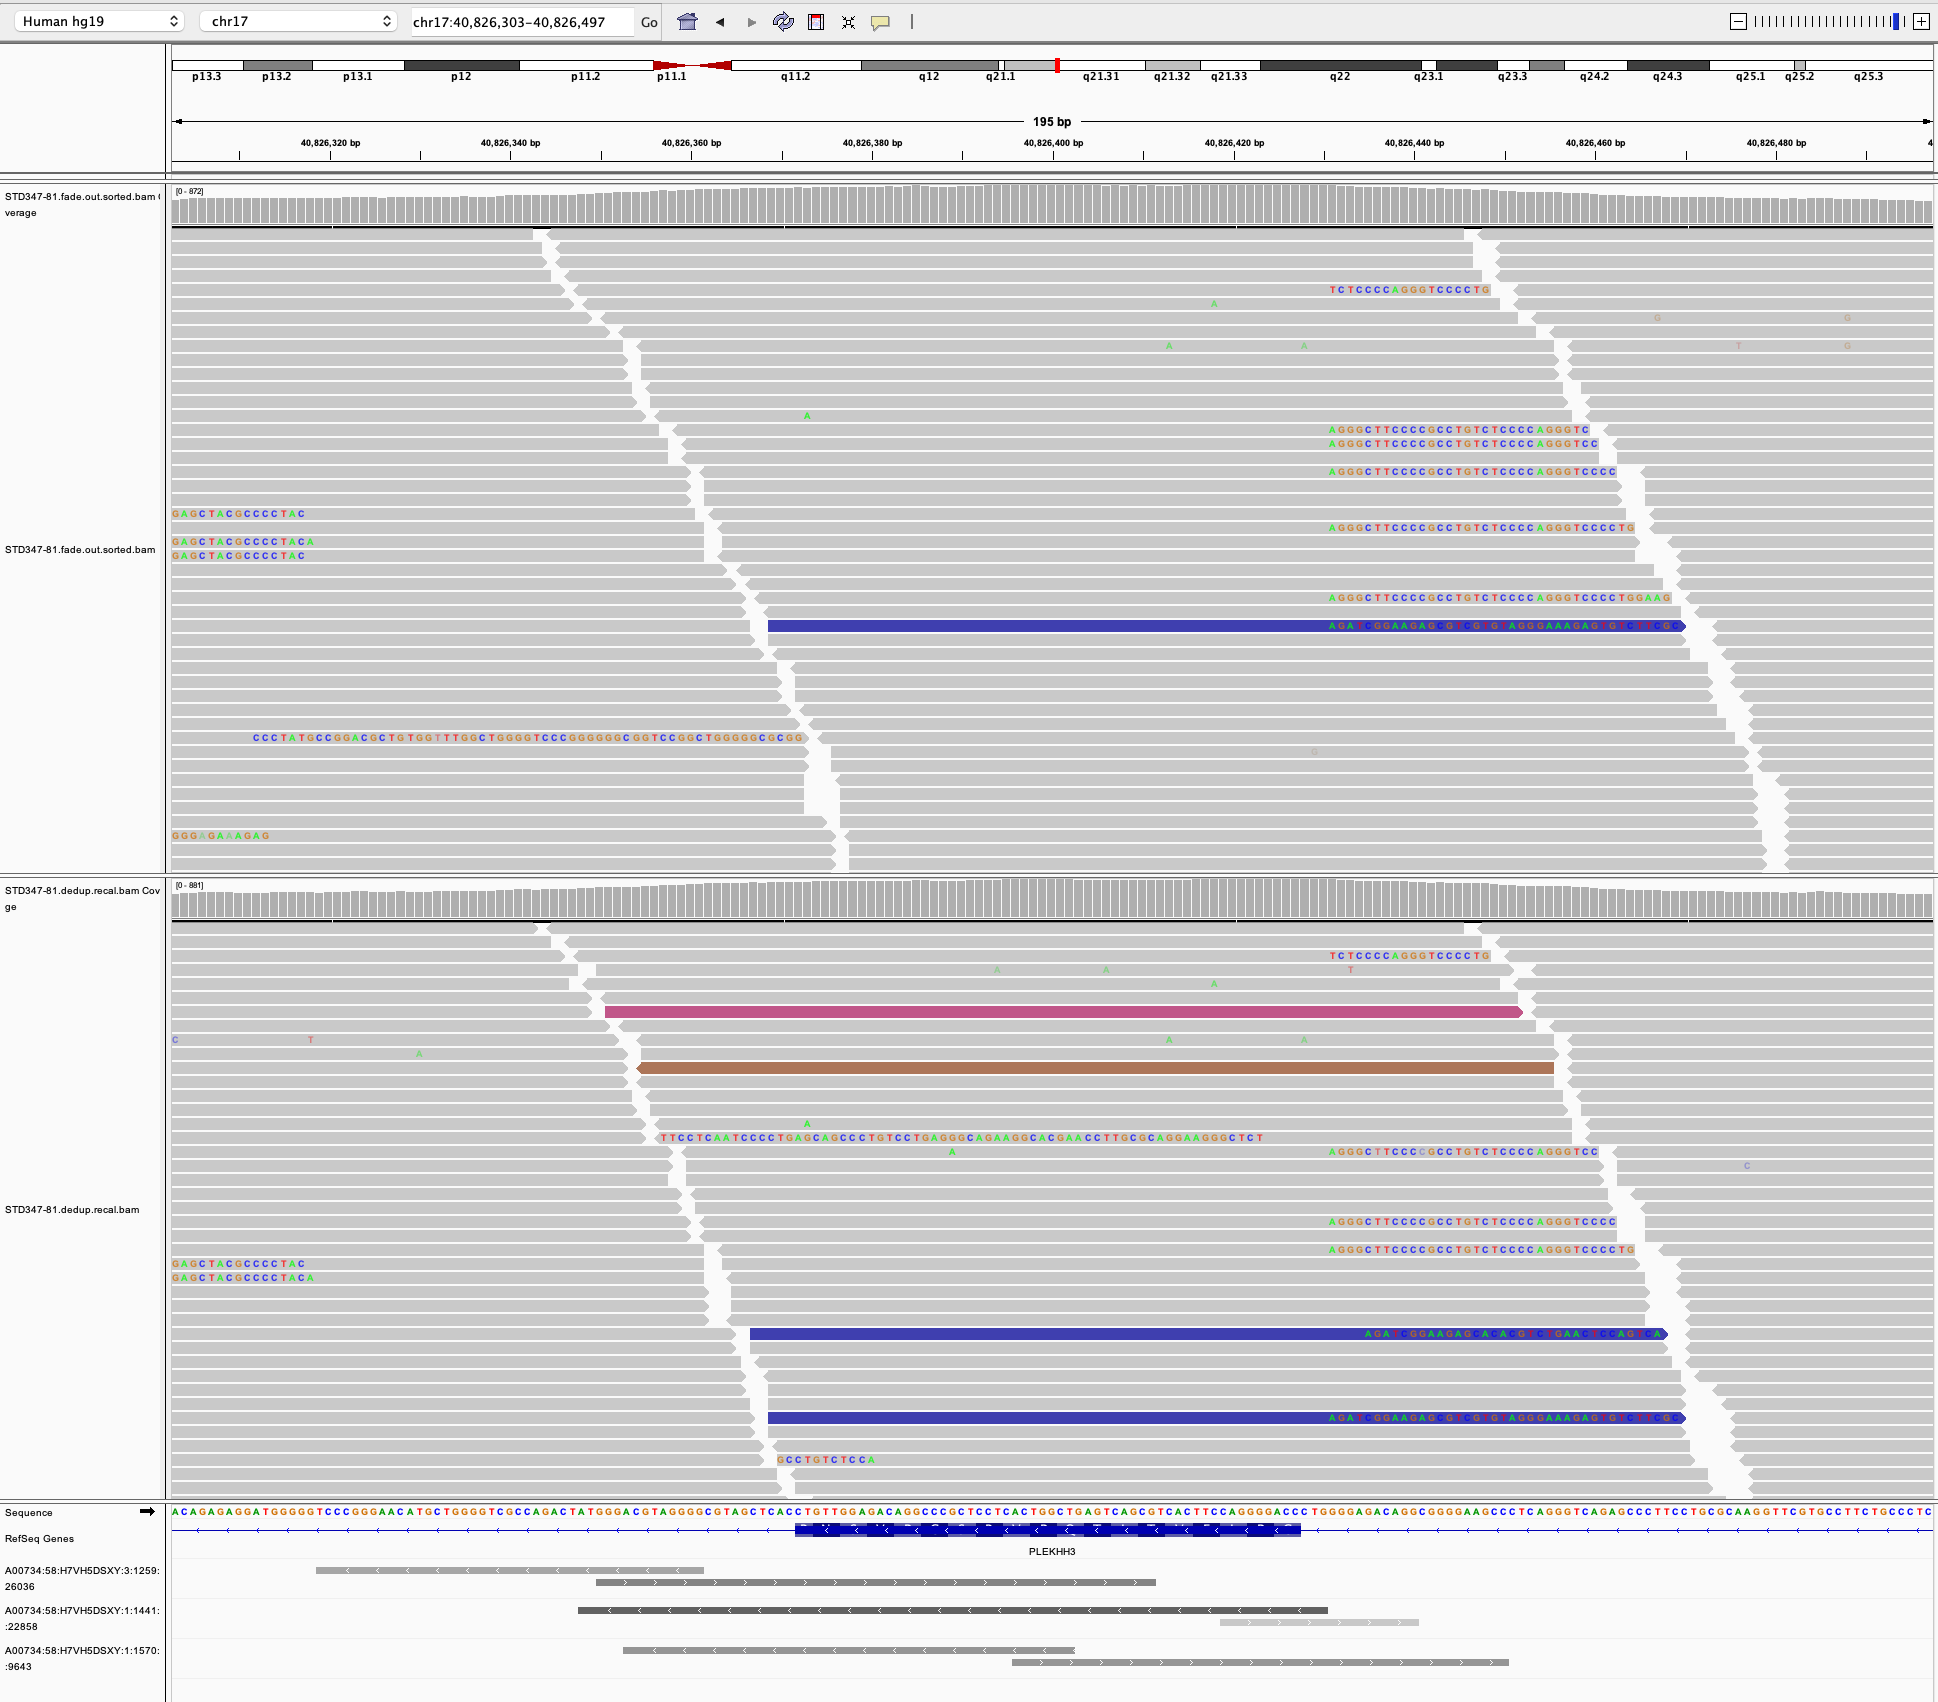1938x1702 pixels.
Task: Click the dedup.recal coverage data range [0 - 881]
Action: coord(189,885)
